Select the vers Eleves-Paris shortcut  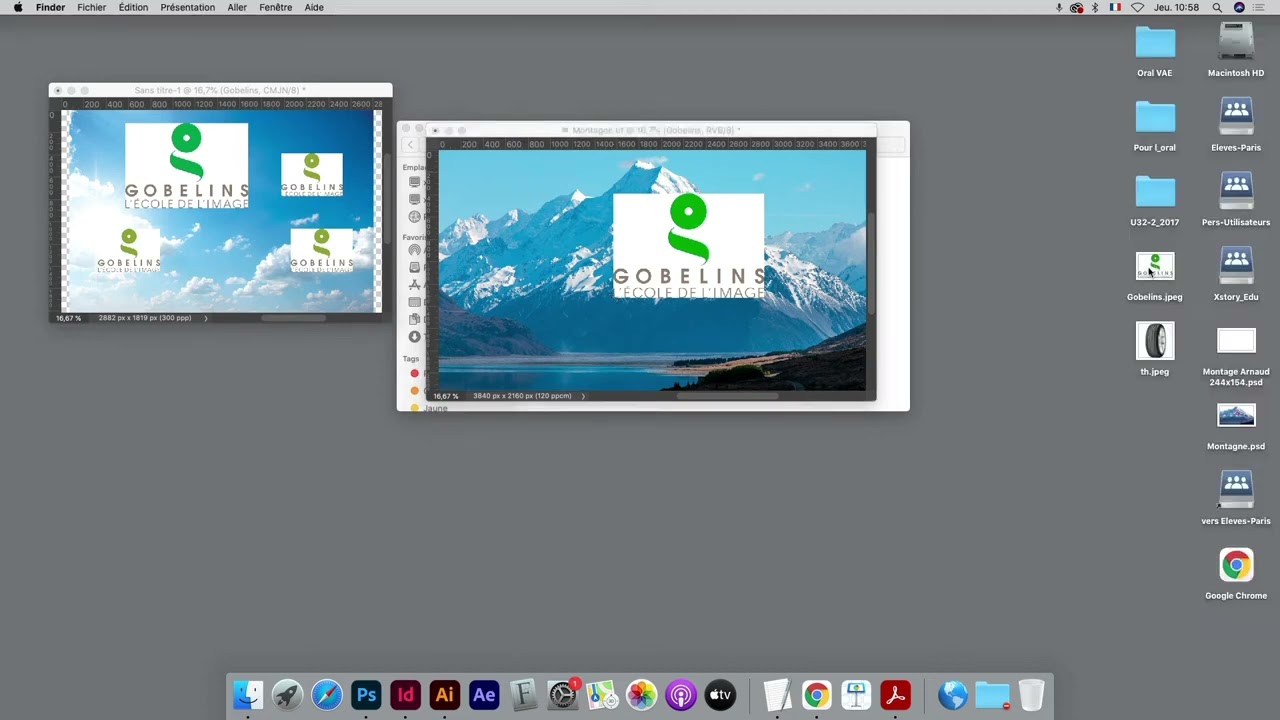click(1236, 490)
